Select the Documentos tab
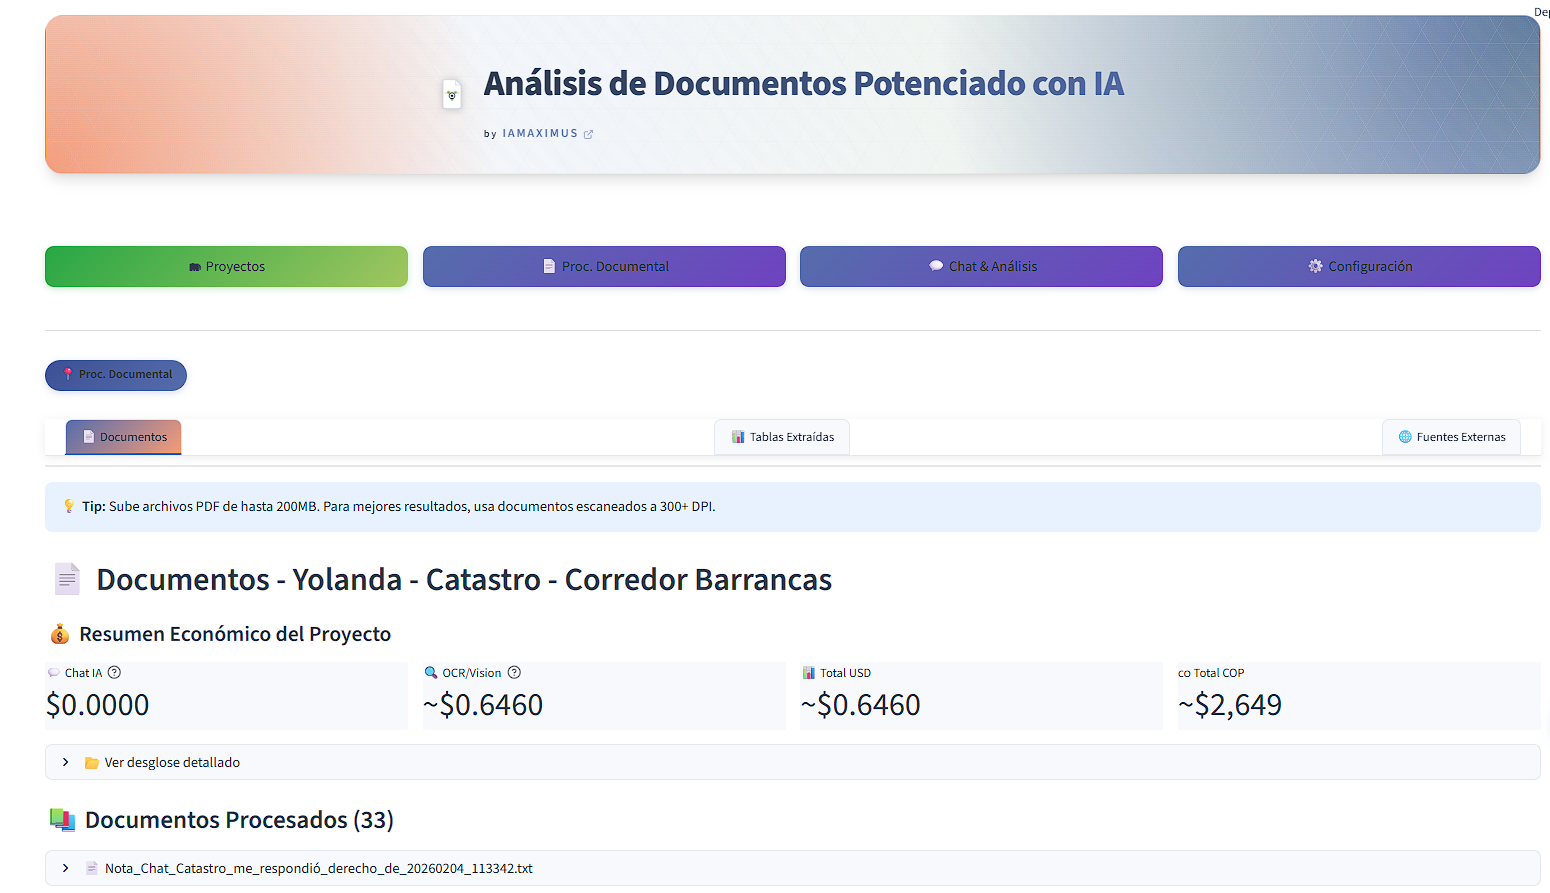This screenshot has height=893, width=1550. (123, 437)
